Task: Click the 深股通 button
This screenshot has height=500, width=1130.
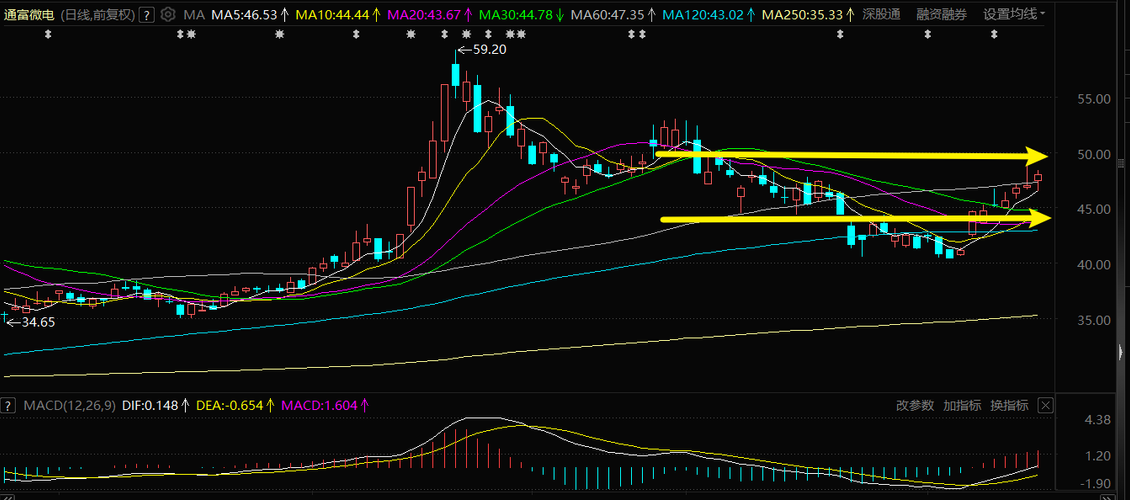Action: (881, 14)
